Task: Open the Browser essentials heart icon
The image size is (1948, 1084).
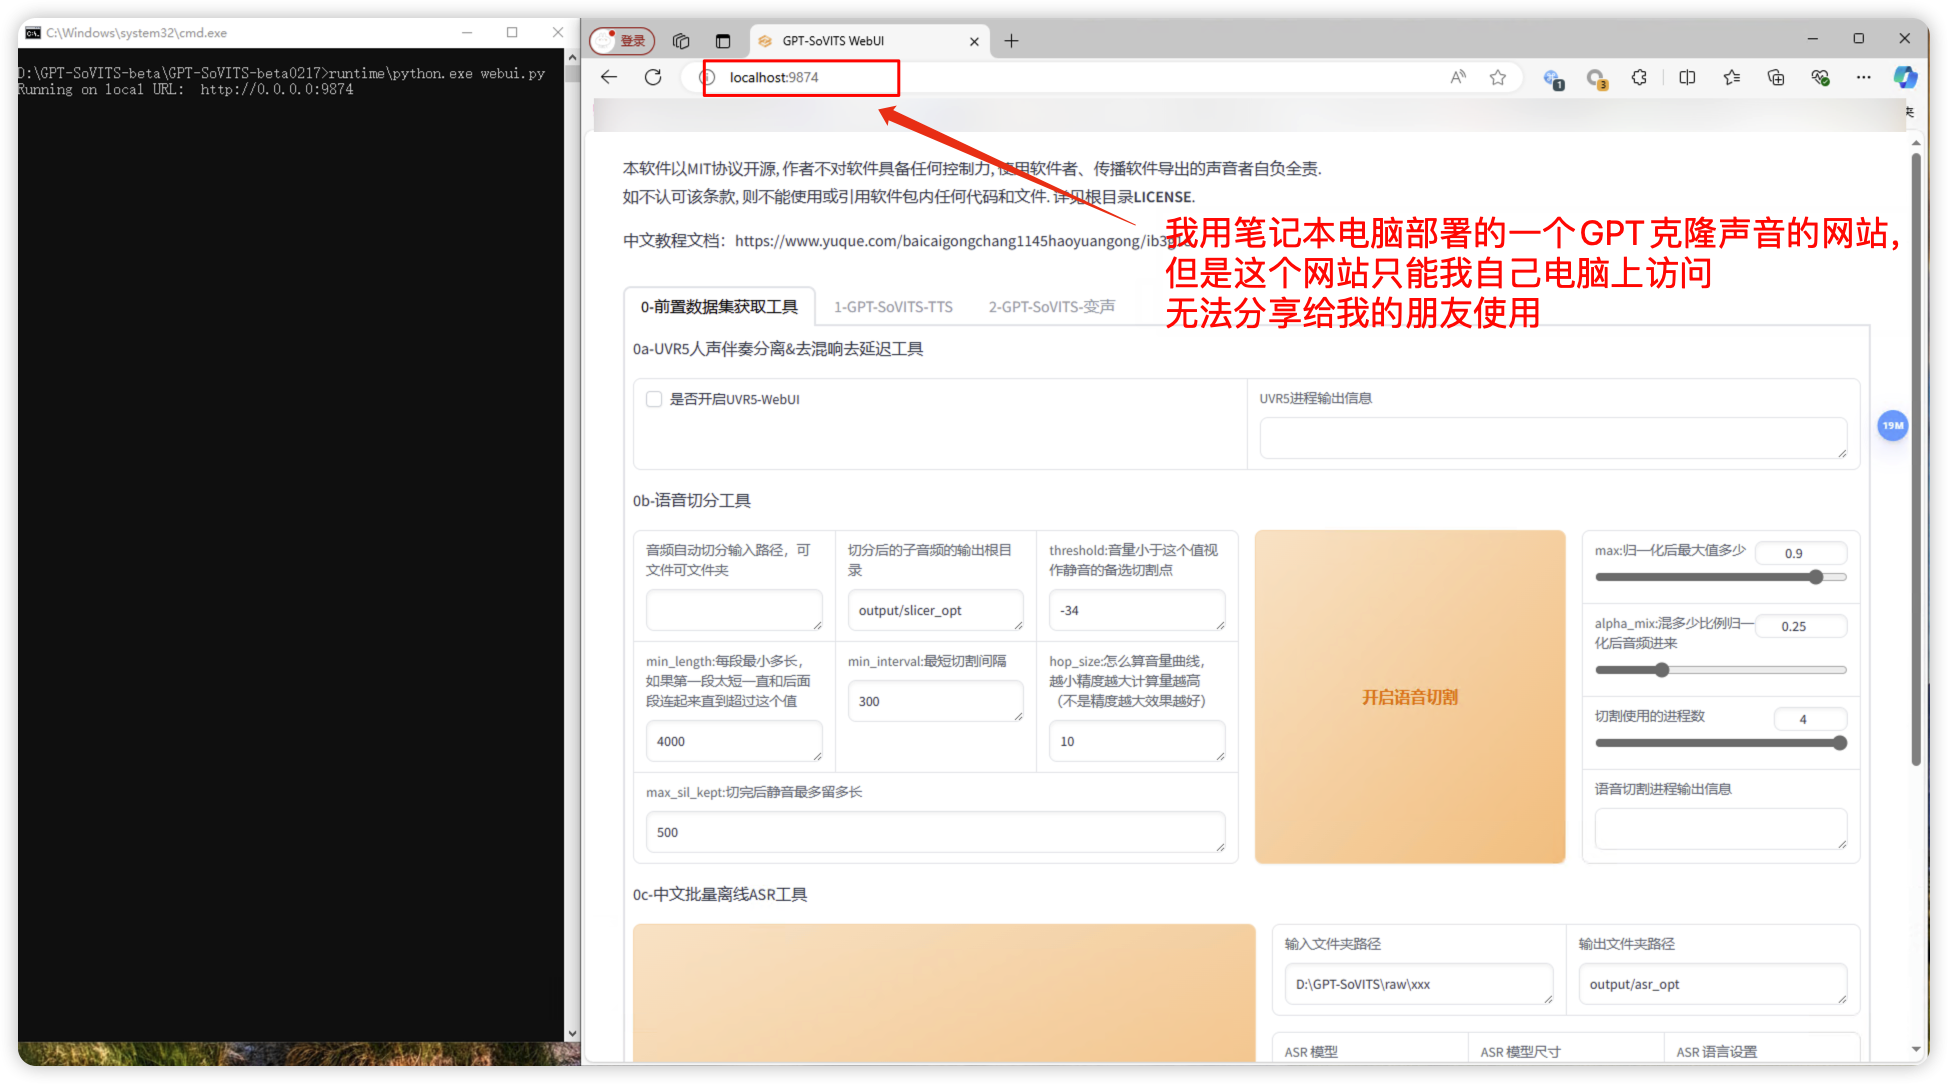Action: (1820, 77)
